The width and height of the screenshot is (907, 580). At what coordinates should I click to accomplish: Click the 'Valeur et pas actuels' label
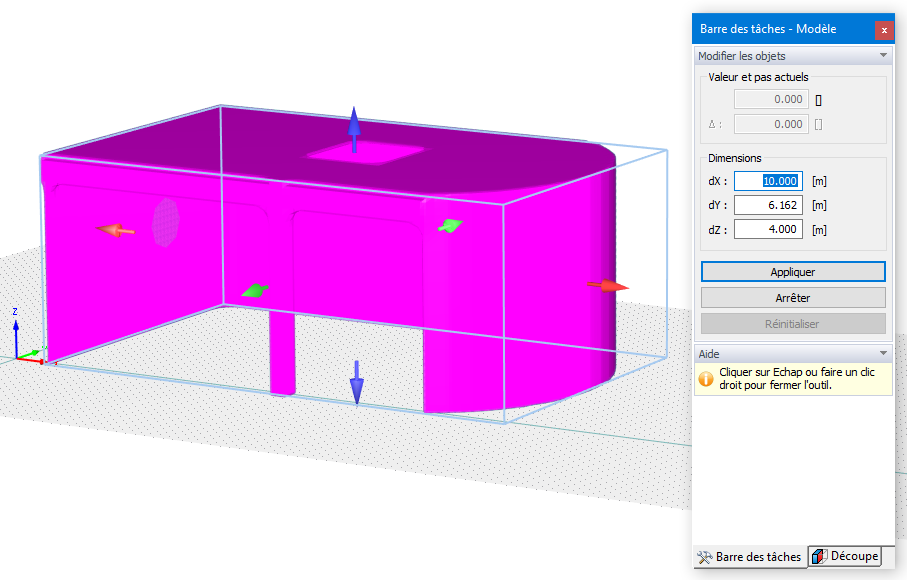(x=758, y=77)
